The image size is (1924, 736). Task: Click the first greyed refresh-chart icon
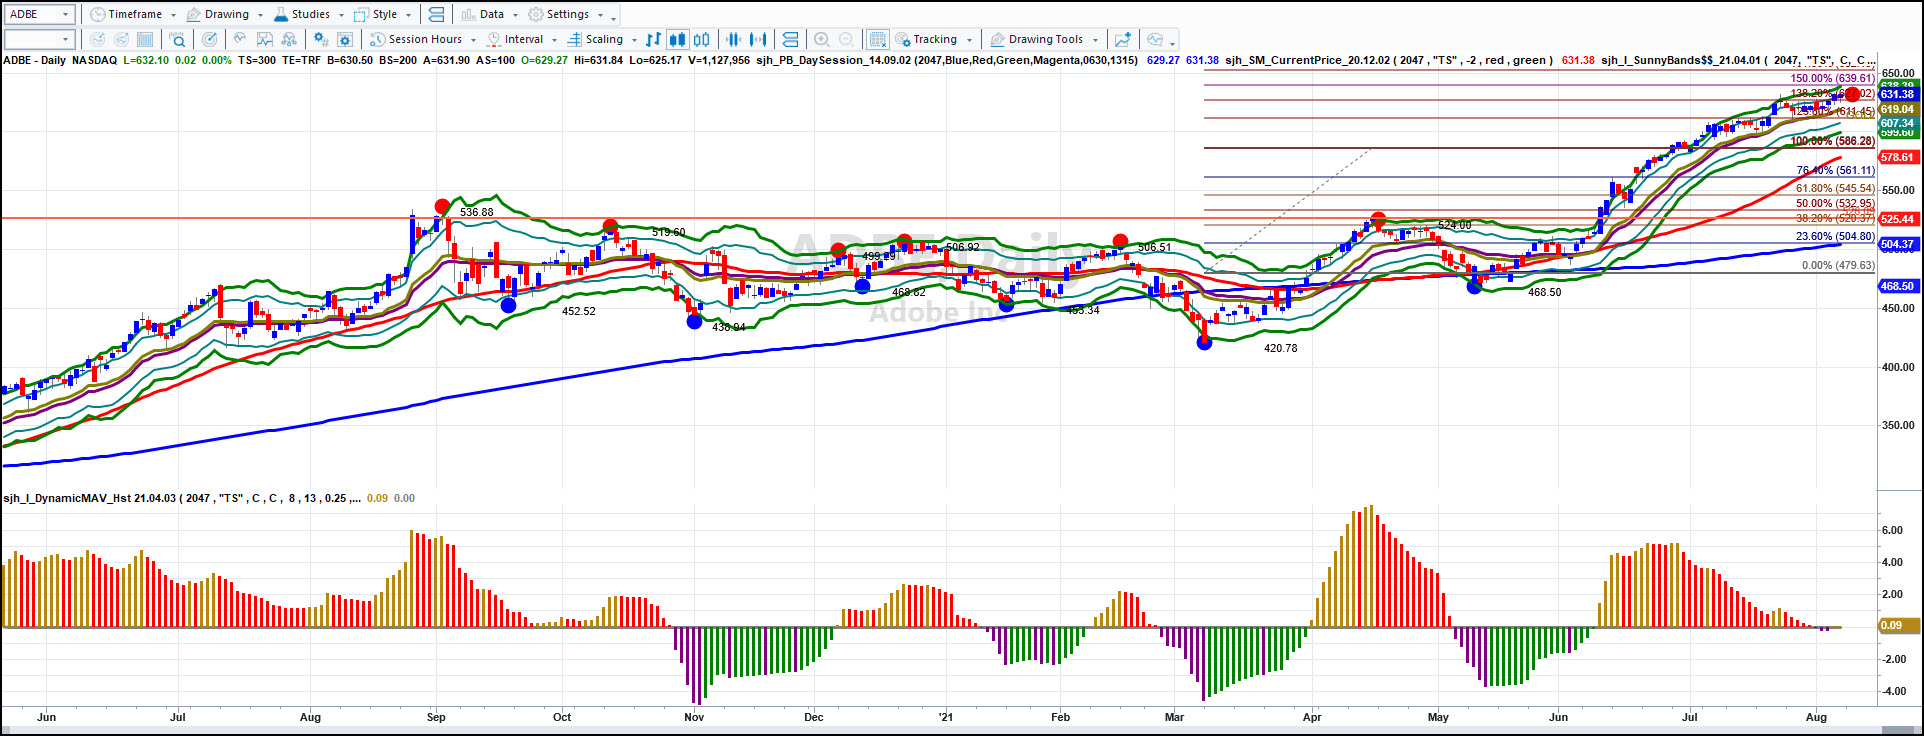(x=97, y=39)
